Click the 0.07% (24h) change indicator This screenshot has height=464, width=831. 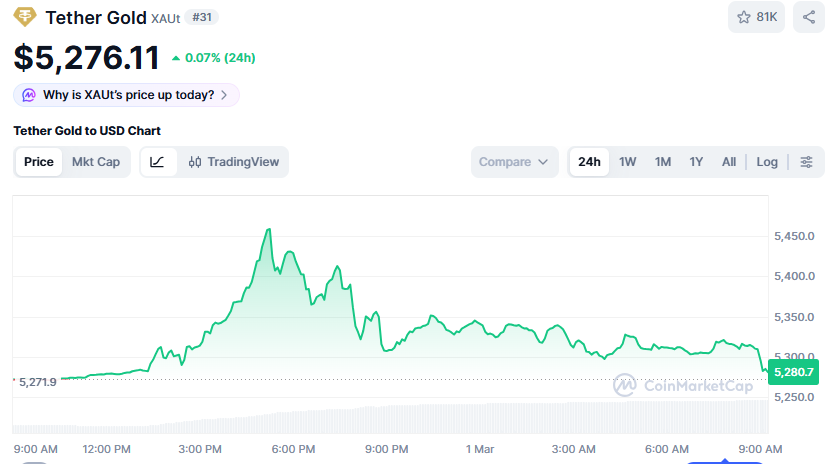pos(214,58)
